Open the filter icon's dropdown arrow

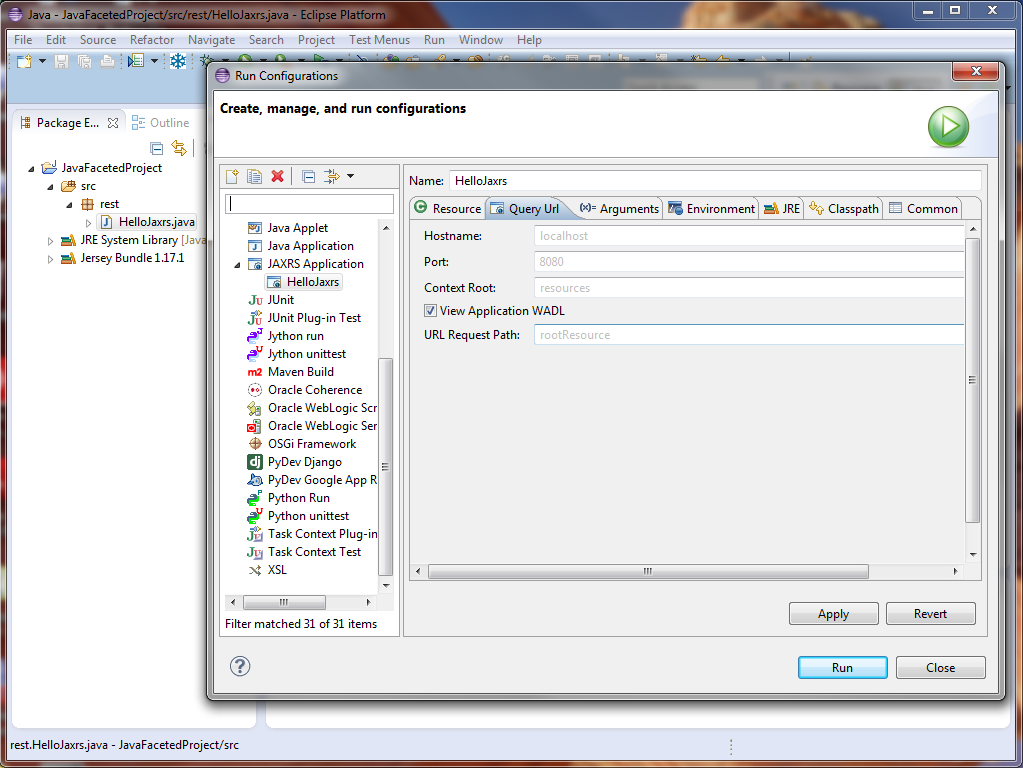point(350,176)
